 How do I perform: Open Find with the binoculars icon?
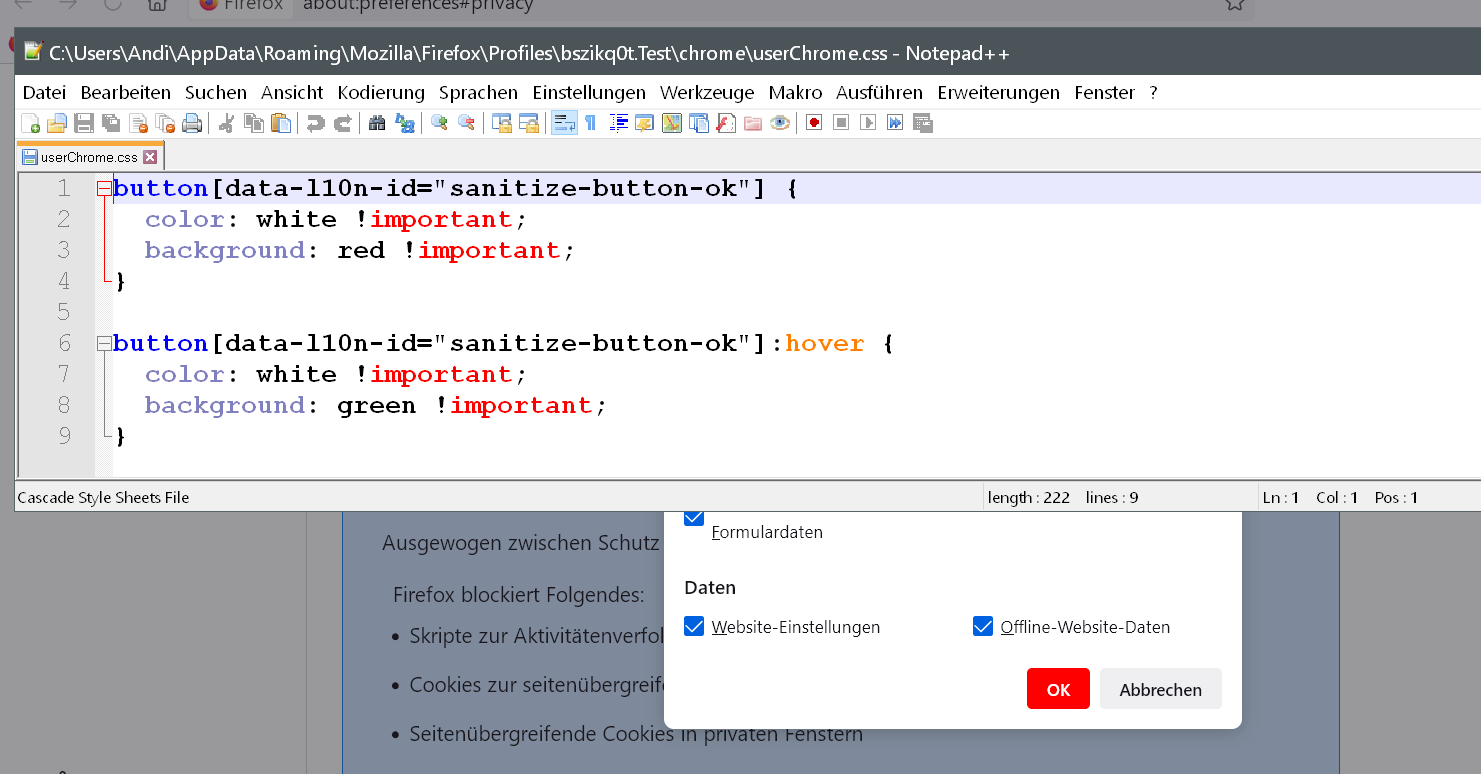pyautogui.click(x=377, y=123)
